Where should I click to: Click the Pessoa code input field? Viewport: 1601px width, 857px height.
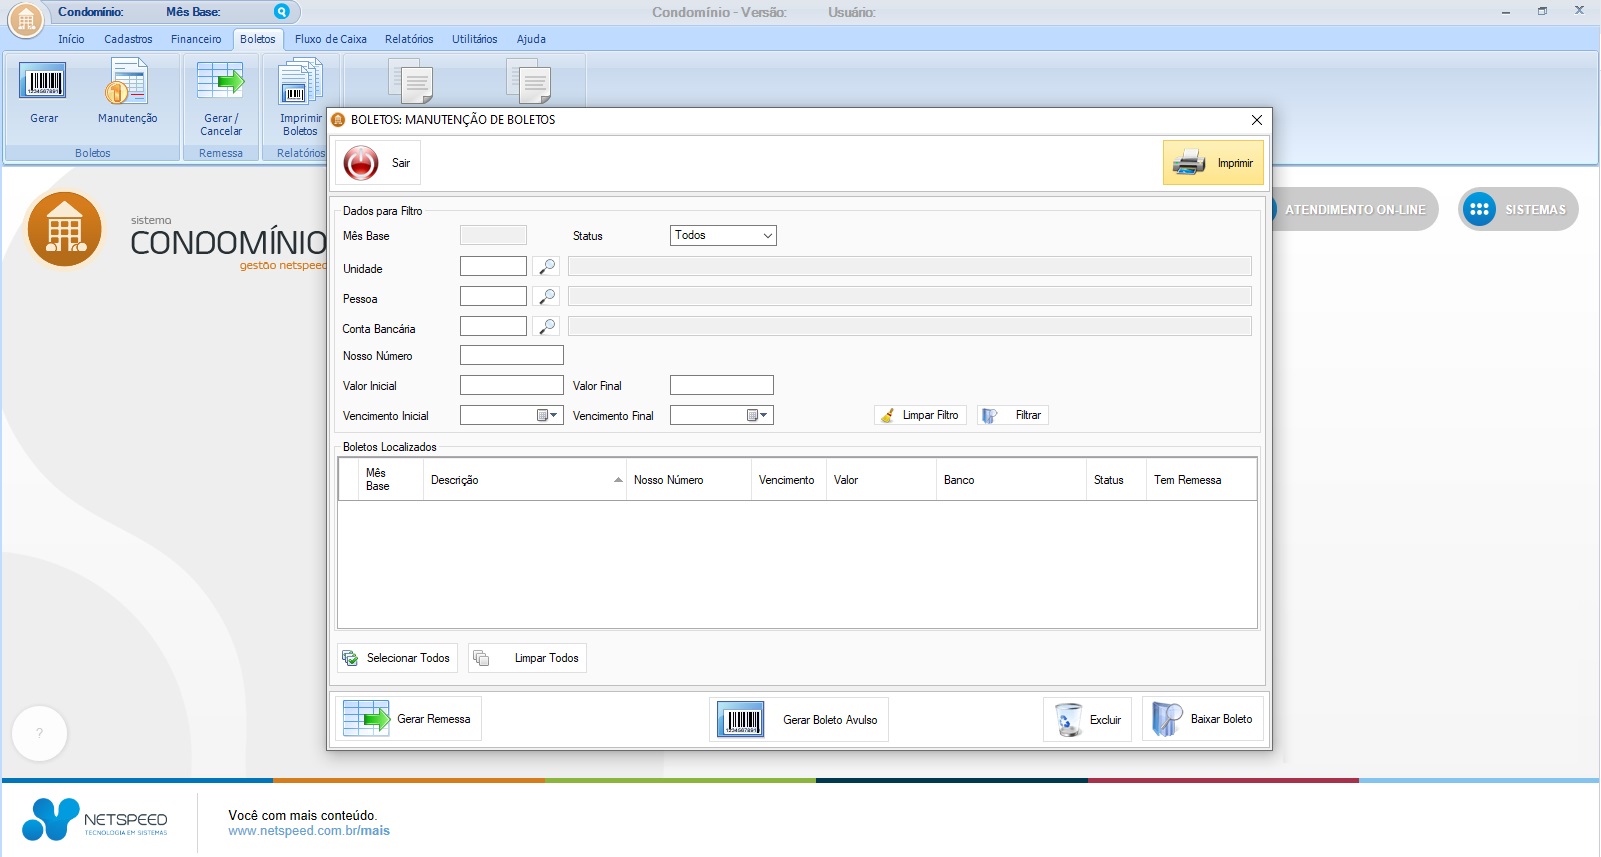coord(493,296)
